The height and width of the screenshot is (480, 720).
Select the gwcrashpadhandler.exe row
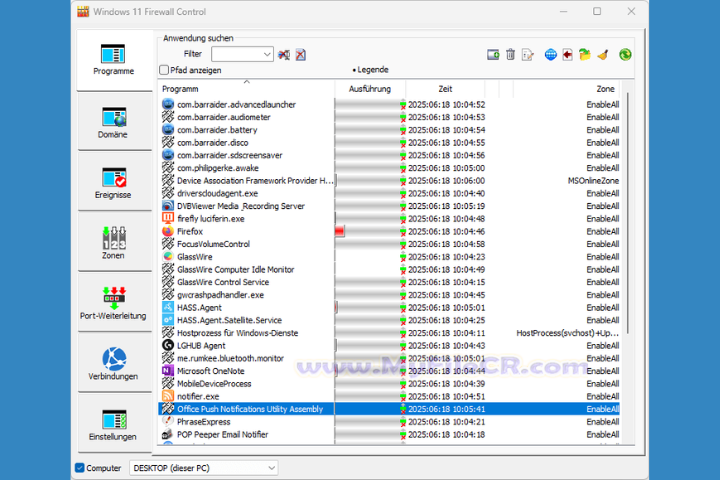coord(389,295)
